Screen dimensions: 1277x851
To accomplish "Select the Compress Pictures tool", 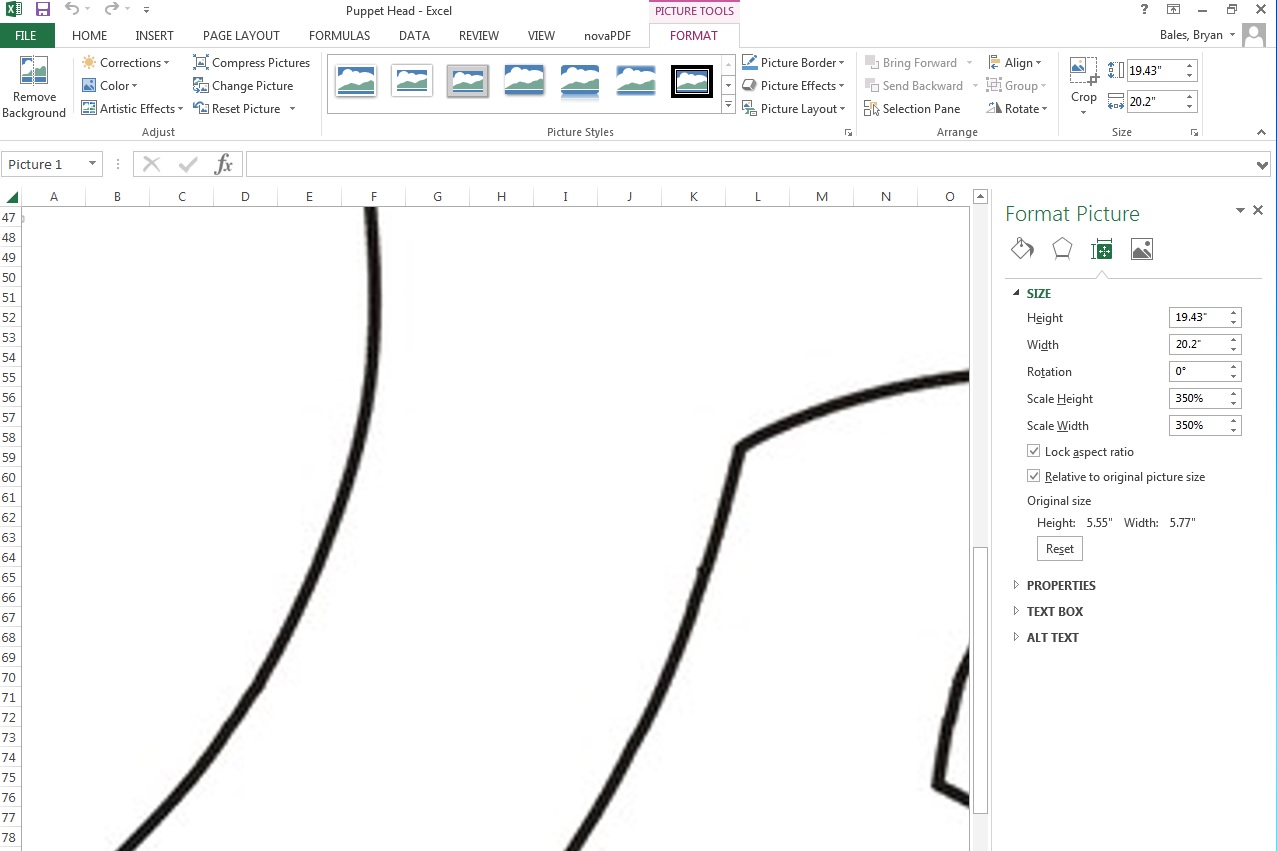I will pos(251,62).
